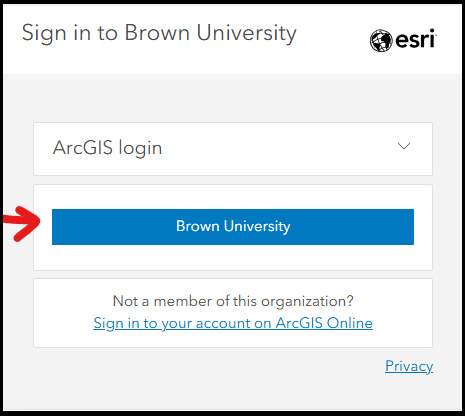The image size is (465, 417).
Task: Sign in with the Brown University button
Action: [x=233, y=227]
